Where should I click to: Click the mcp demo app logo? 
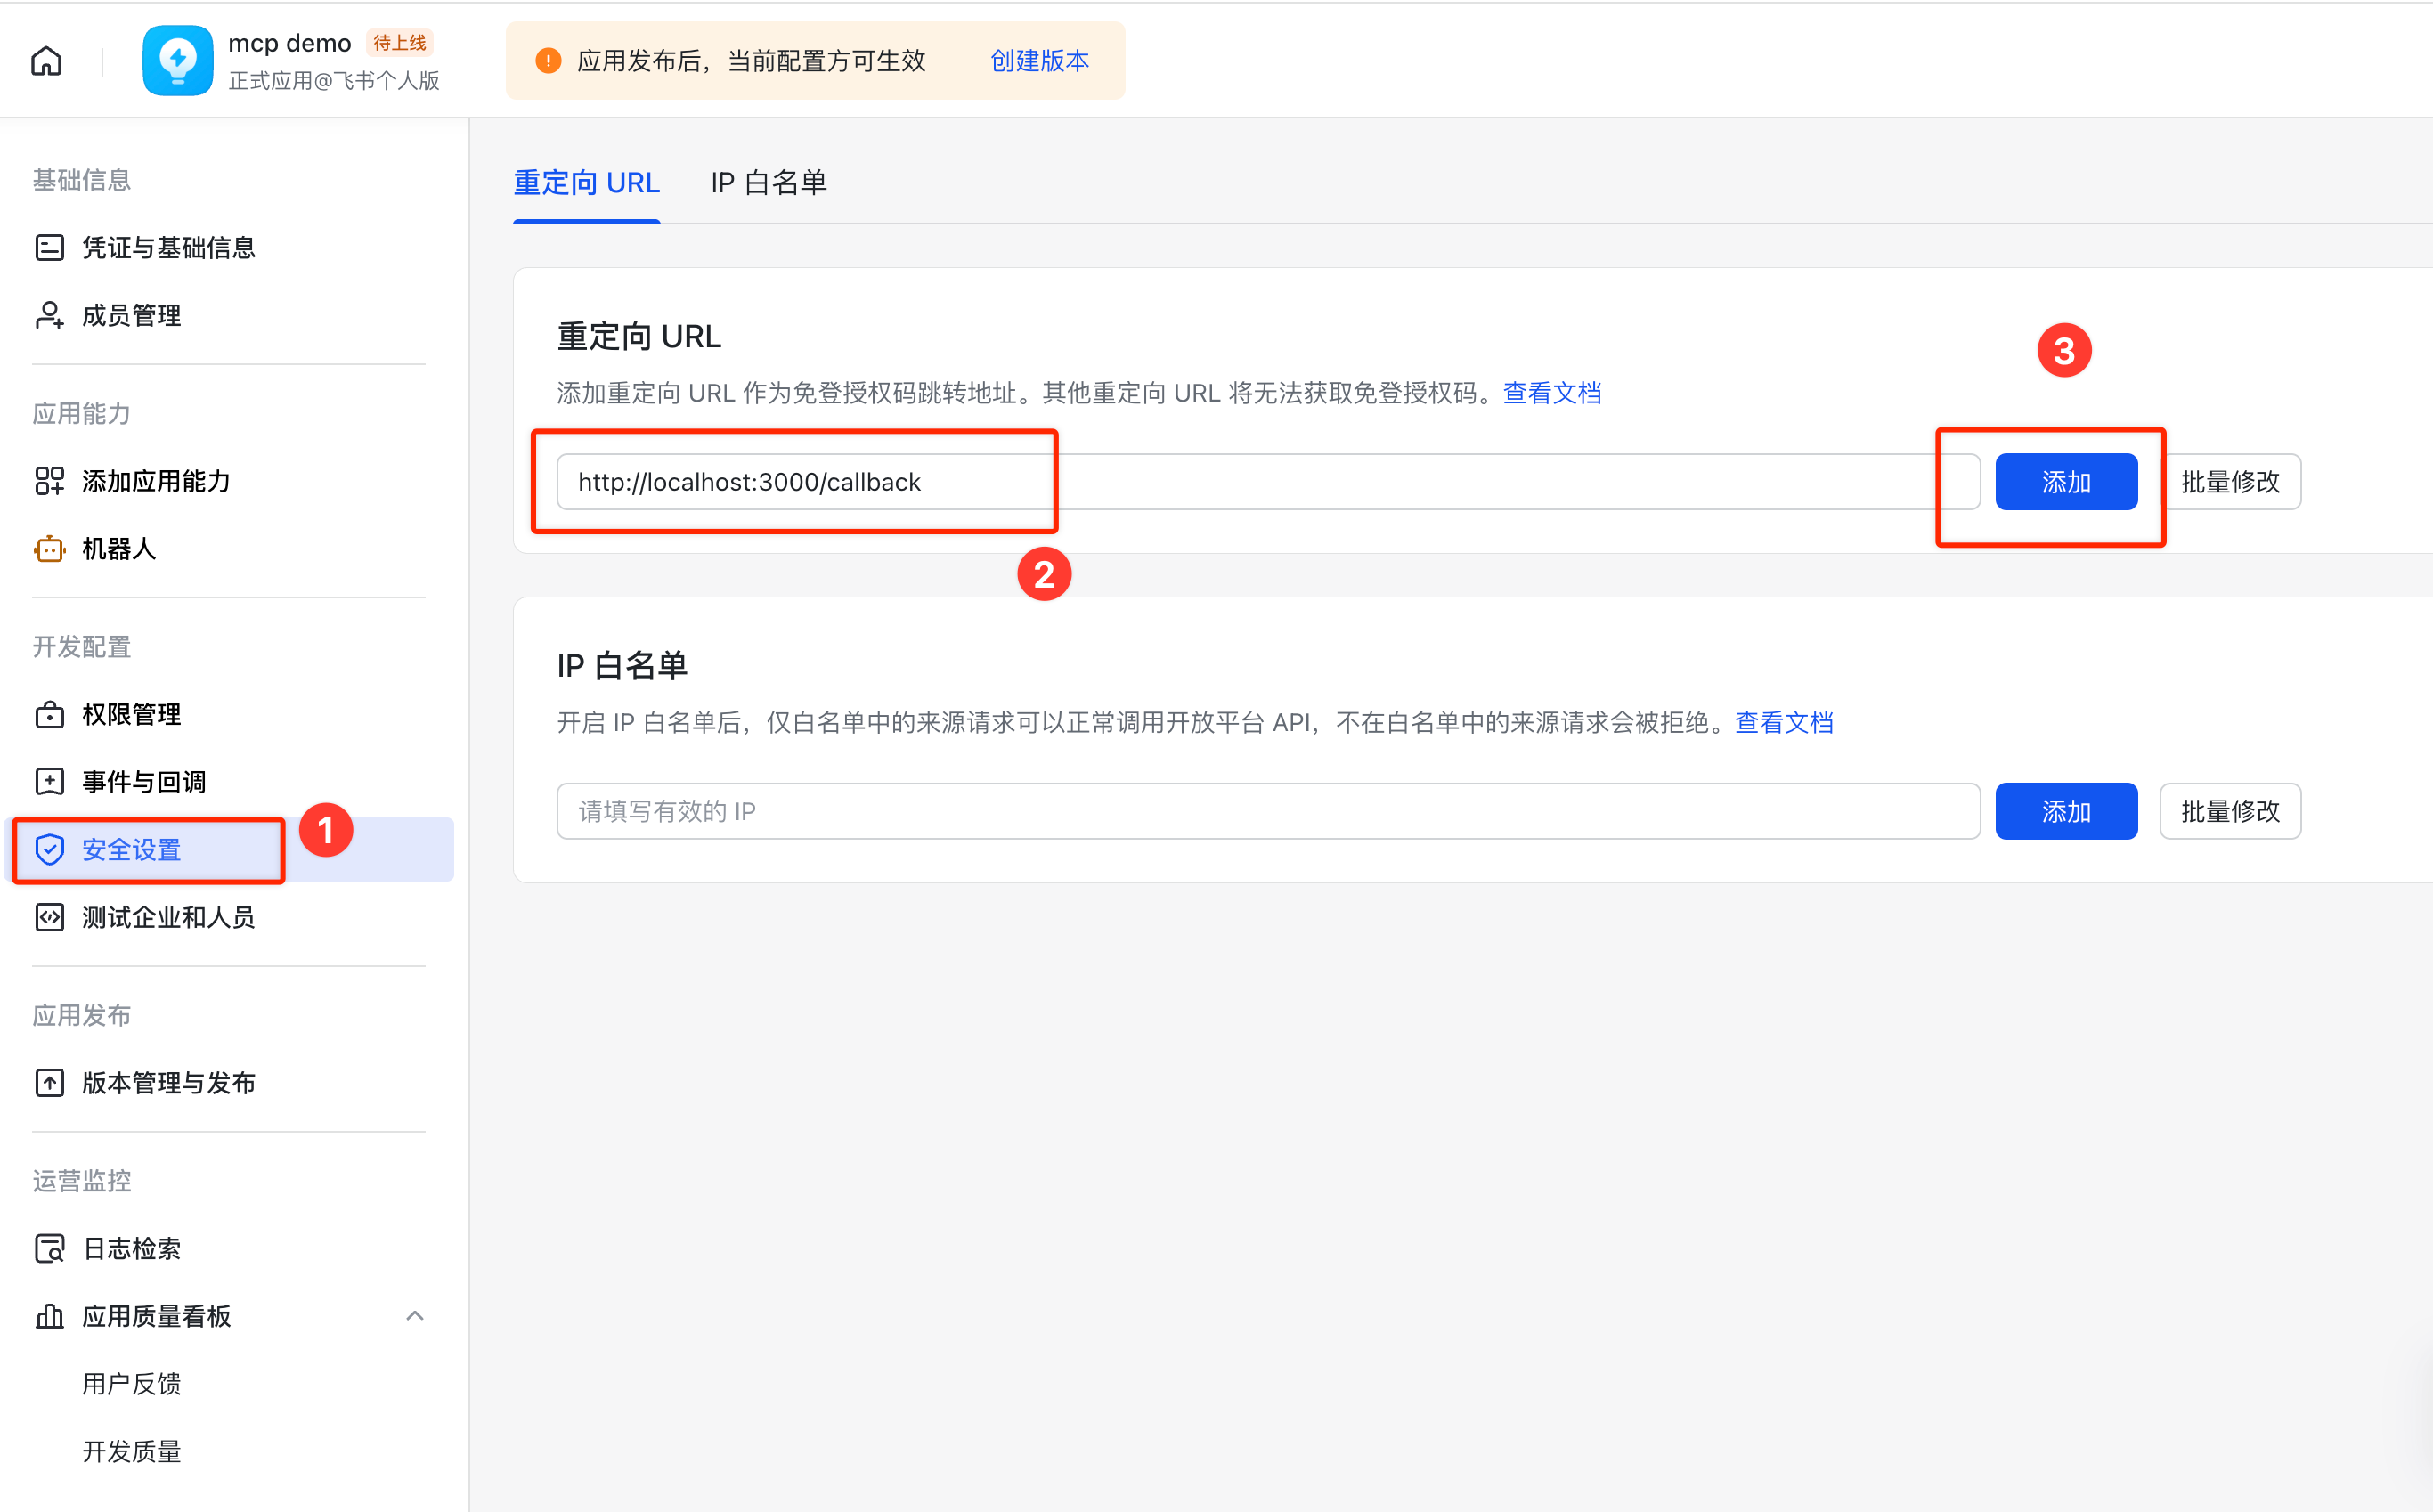click(177, 61)
